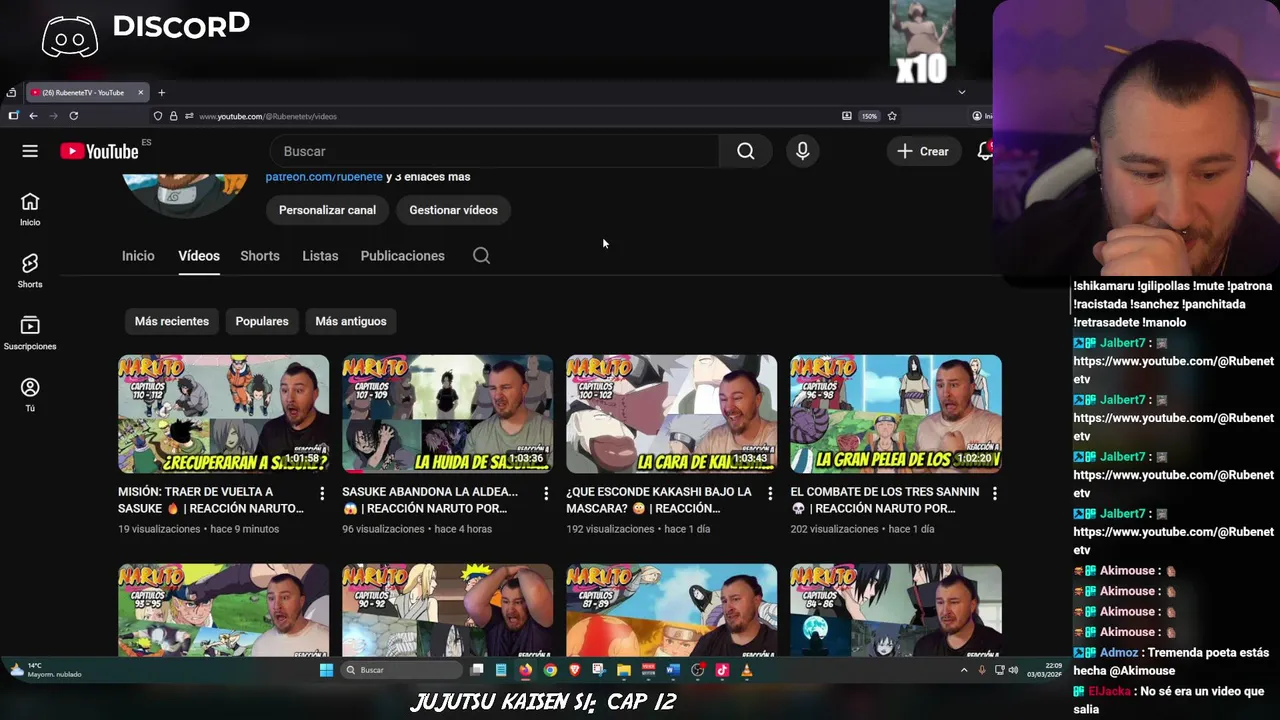Open the Listas channel tab

coord(320,256)
